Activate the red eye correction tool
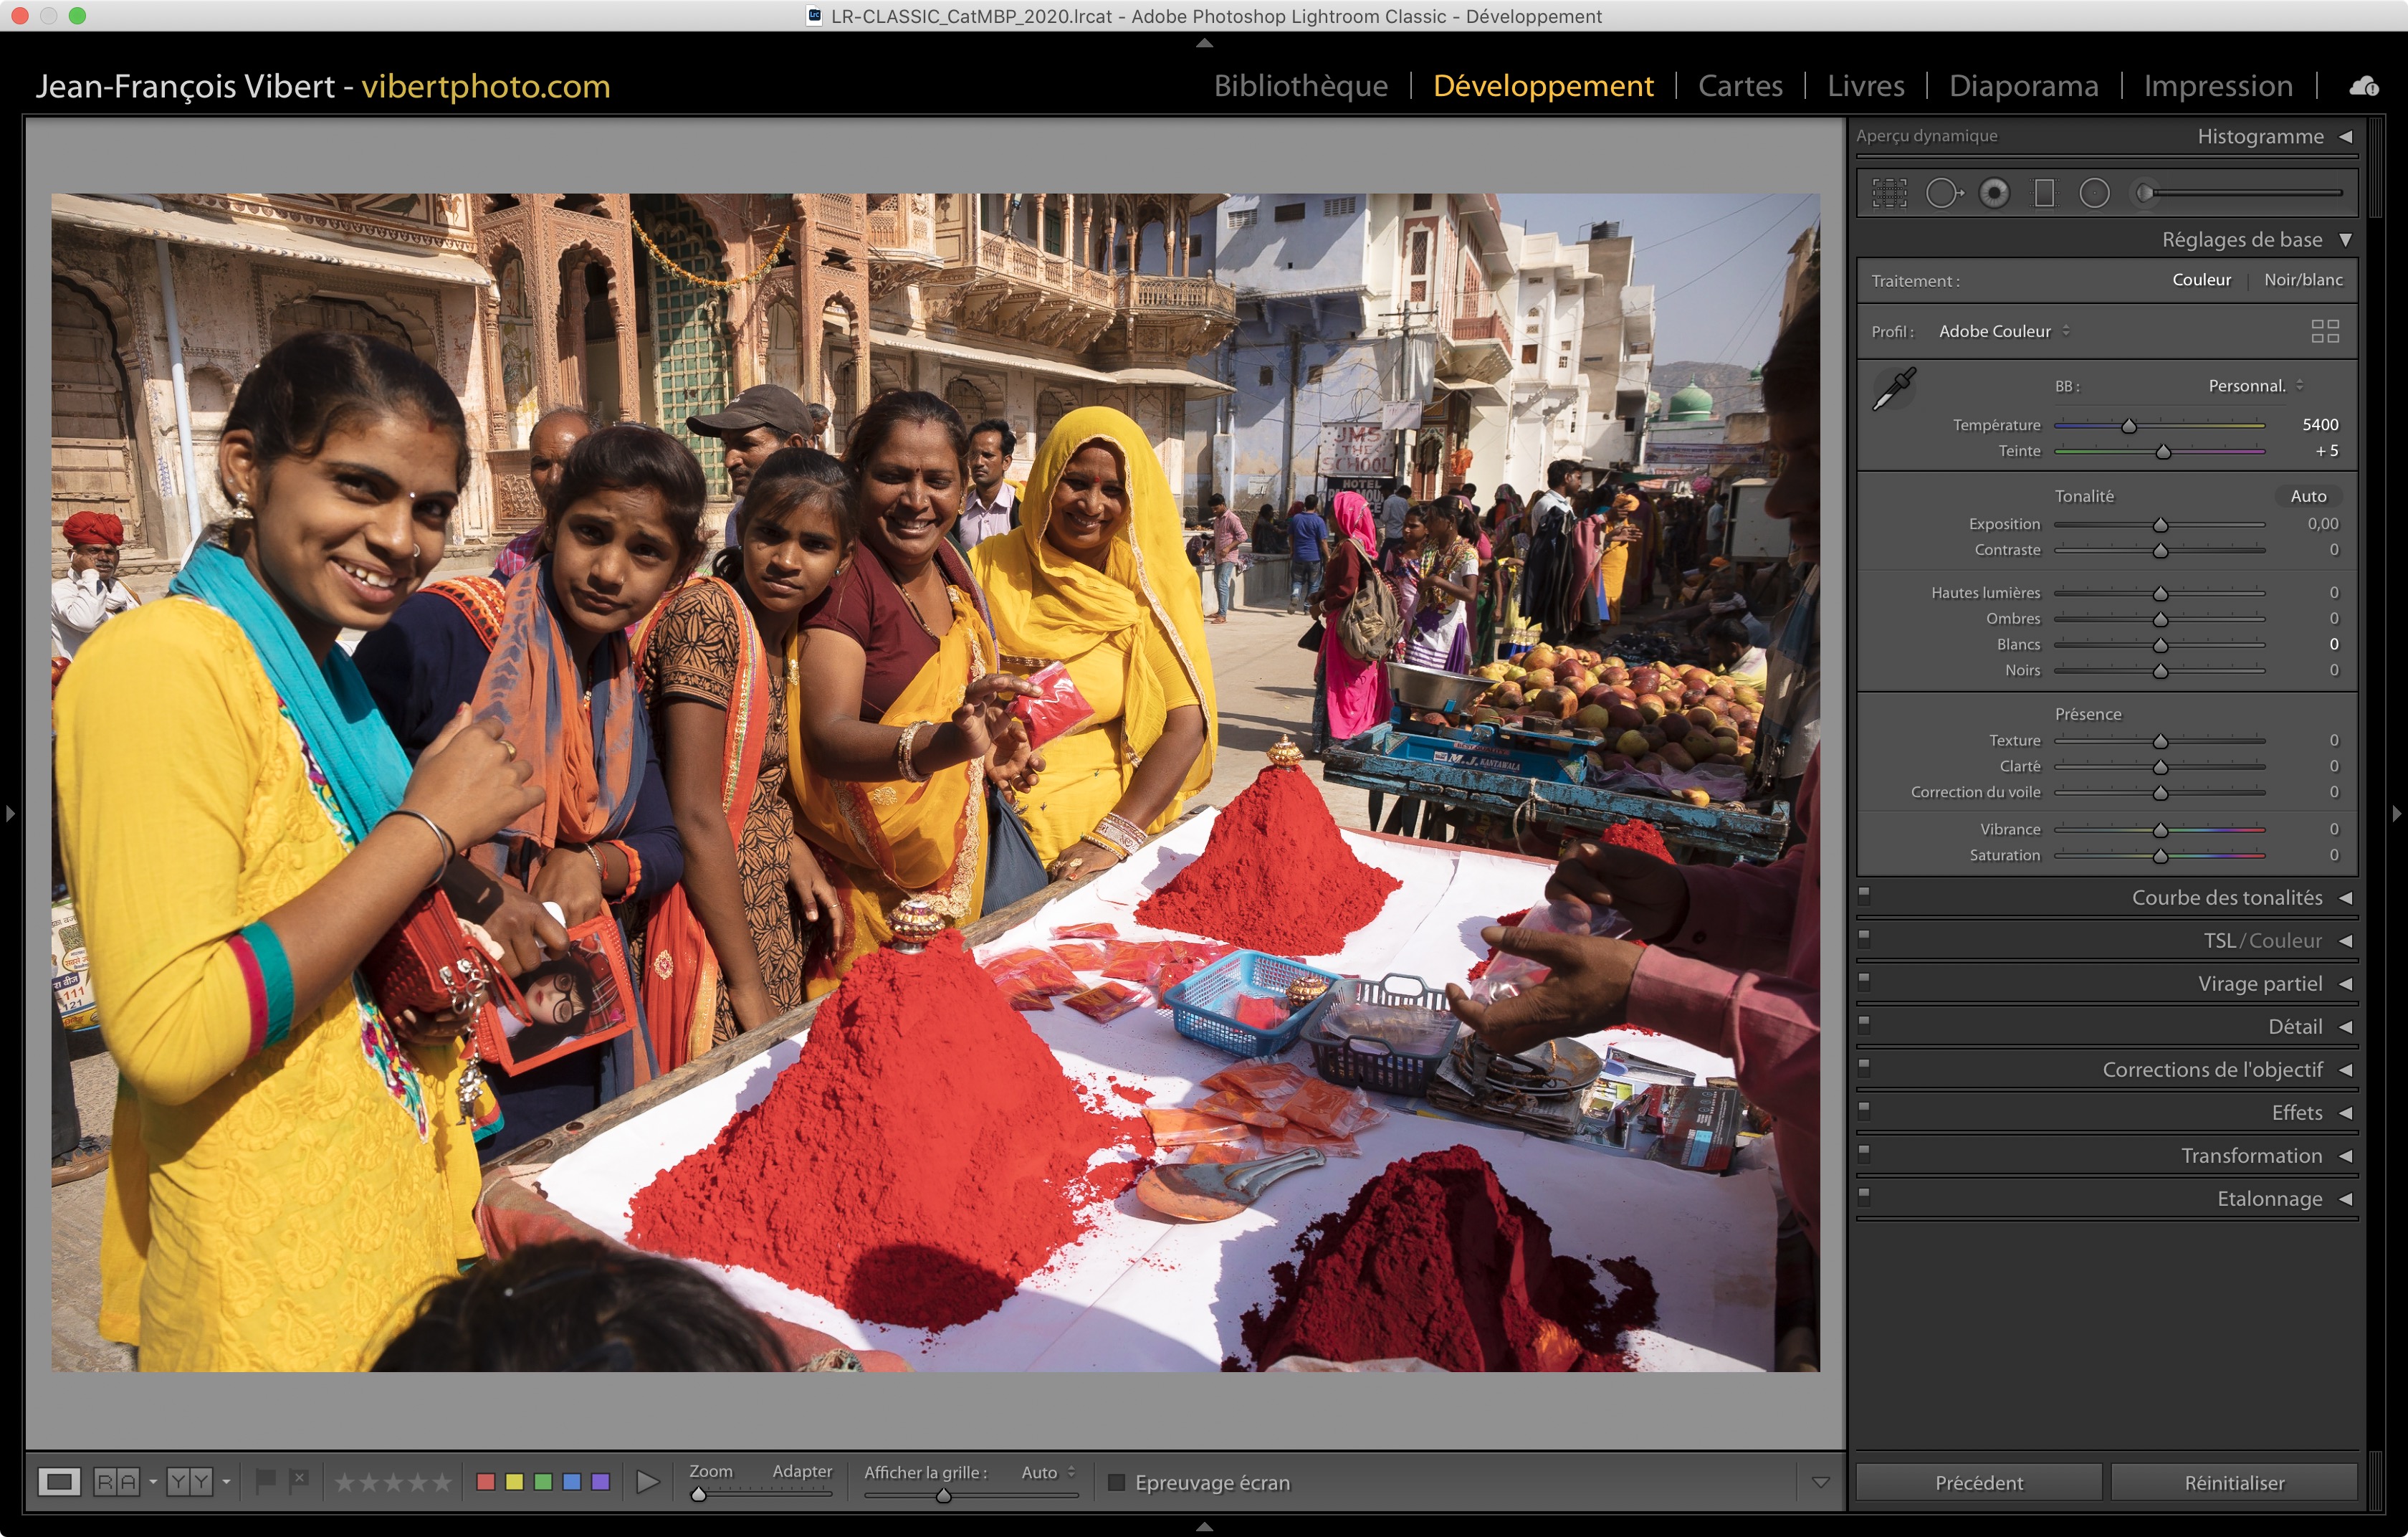This screenshot has width=2408, height=1537. pos(1994,193)
